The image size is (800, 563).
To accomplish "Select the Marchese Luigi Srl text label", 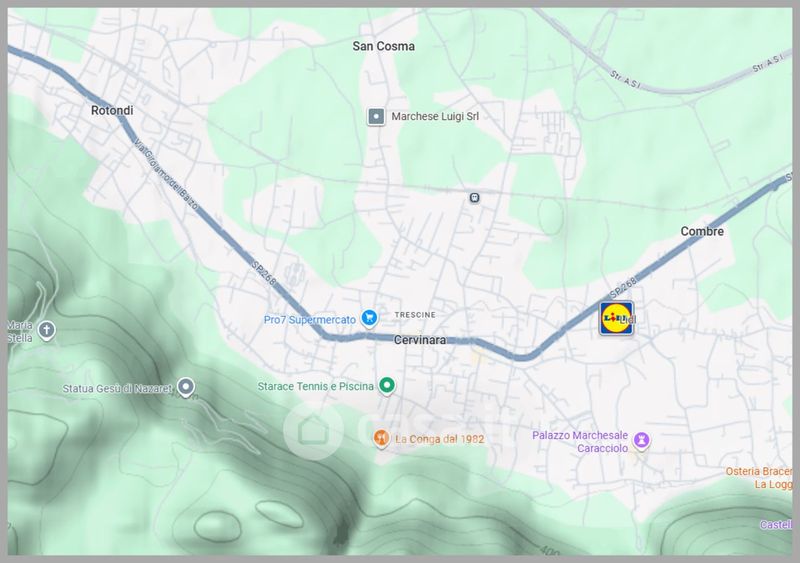I will coord(435,116).
